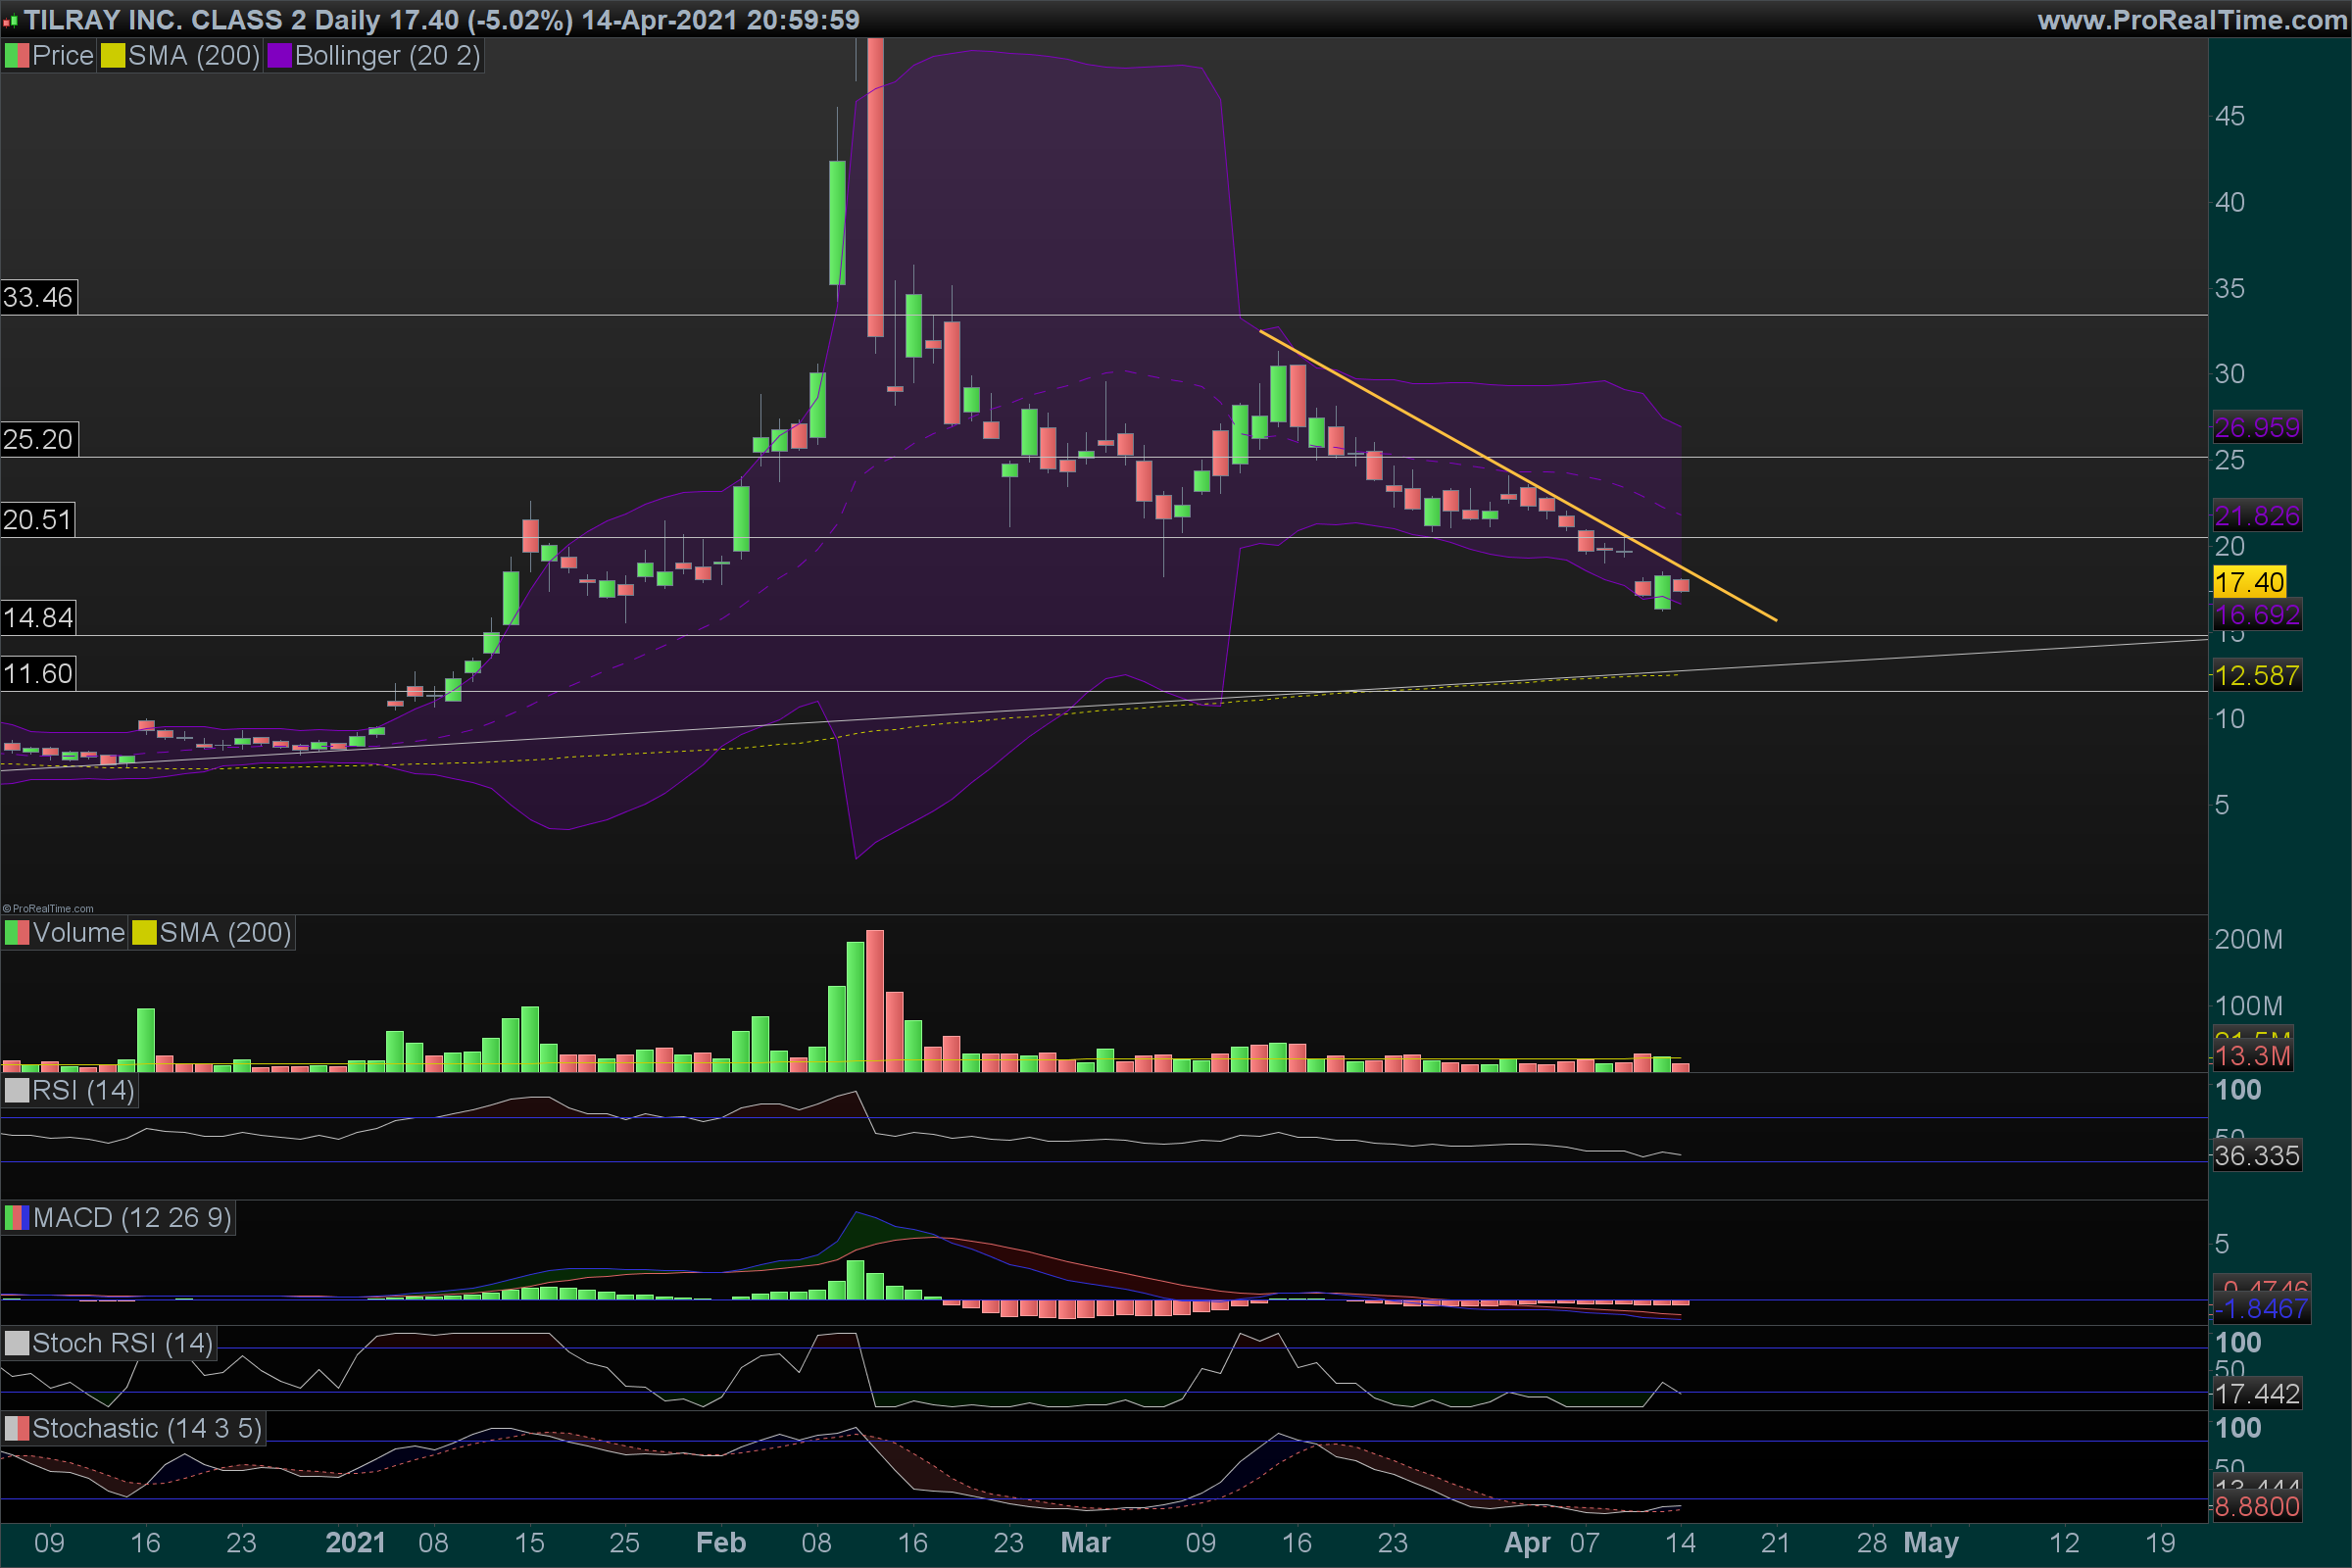Click the yellow 17.40 current price tag
2352x1568 pixels.
point(2249,582)
